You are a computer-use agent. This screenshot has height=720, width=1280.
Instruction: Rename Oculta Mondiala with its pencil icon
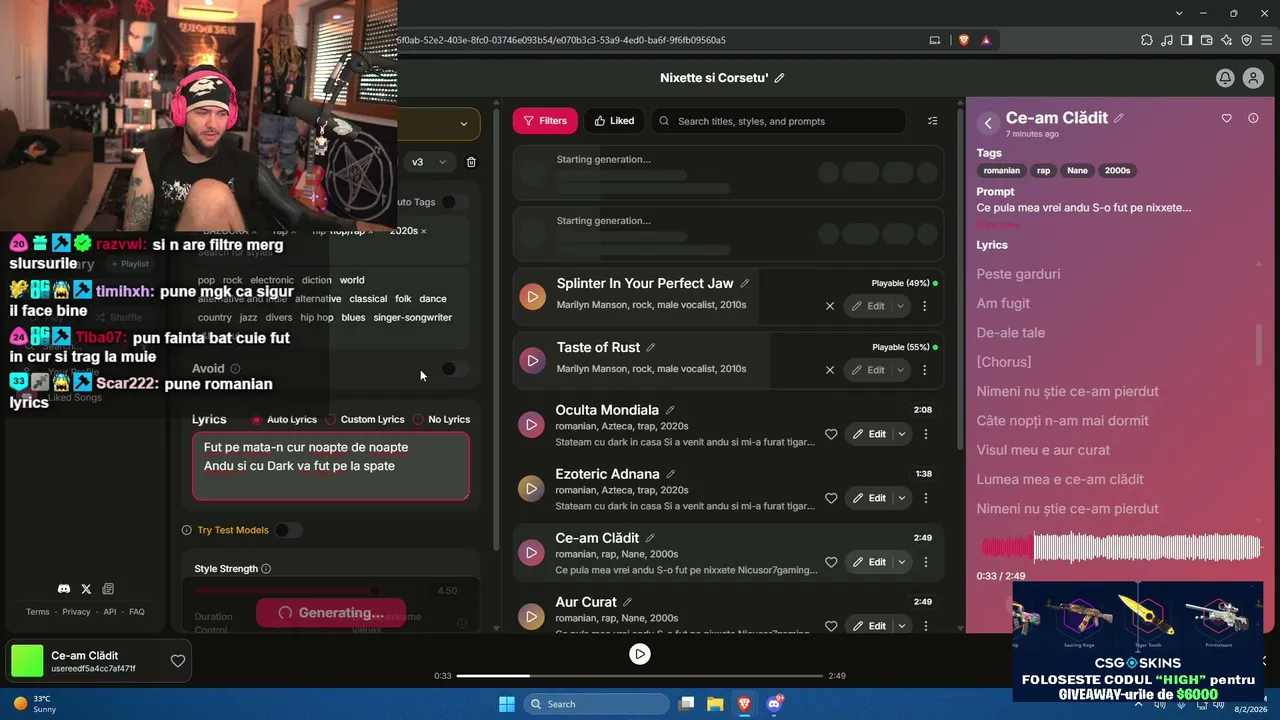[x=670, y=410]
